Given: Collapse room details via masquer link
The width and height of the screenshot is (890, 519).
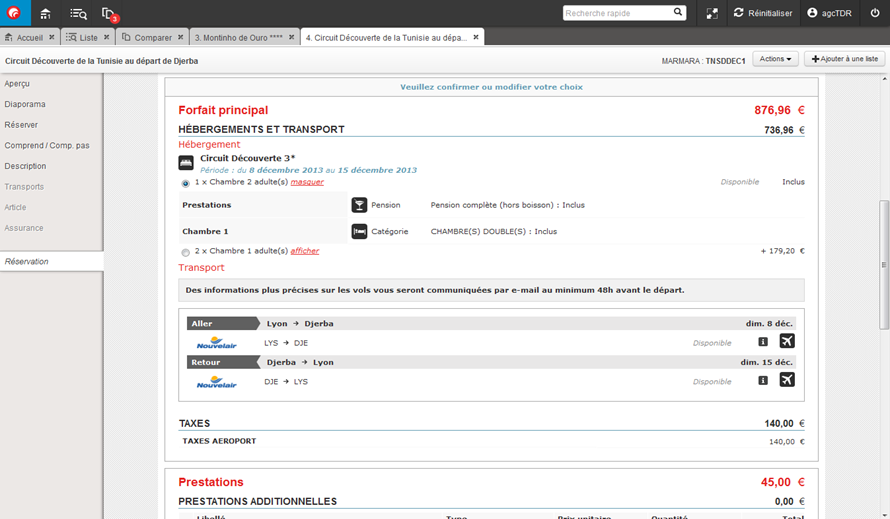Looking at the screenshot, I should pos(307,182).
